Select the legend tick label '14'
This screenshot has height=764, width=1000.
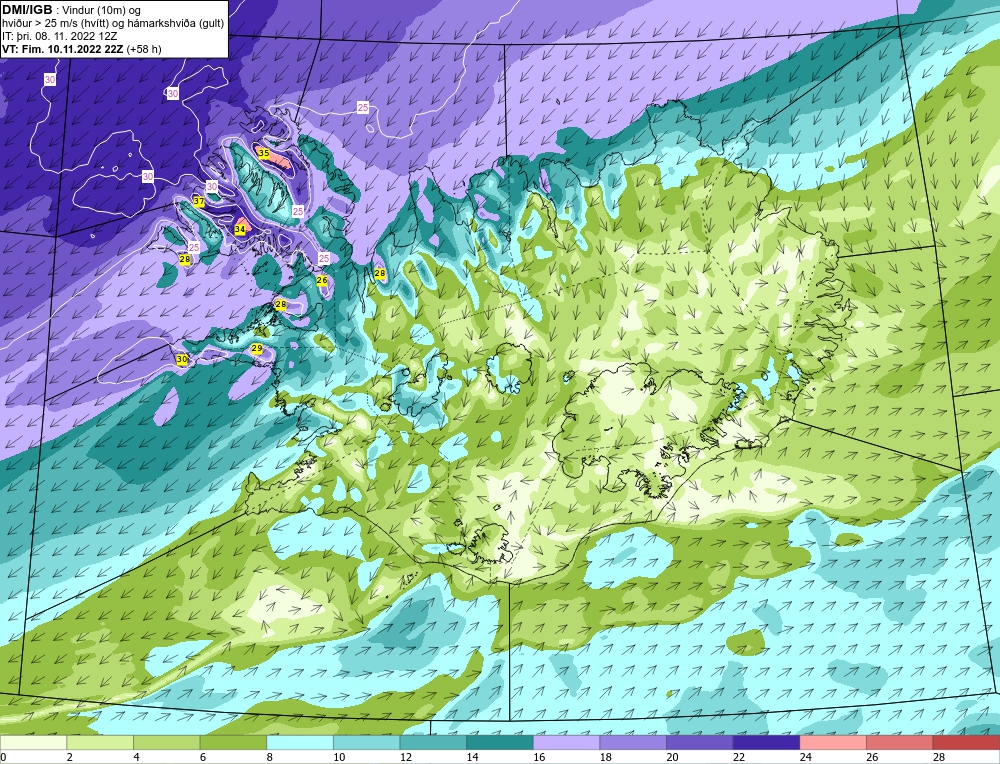[472, 757]
